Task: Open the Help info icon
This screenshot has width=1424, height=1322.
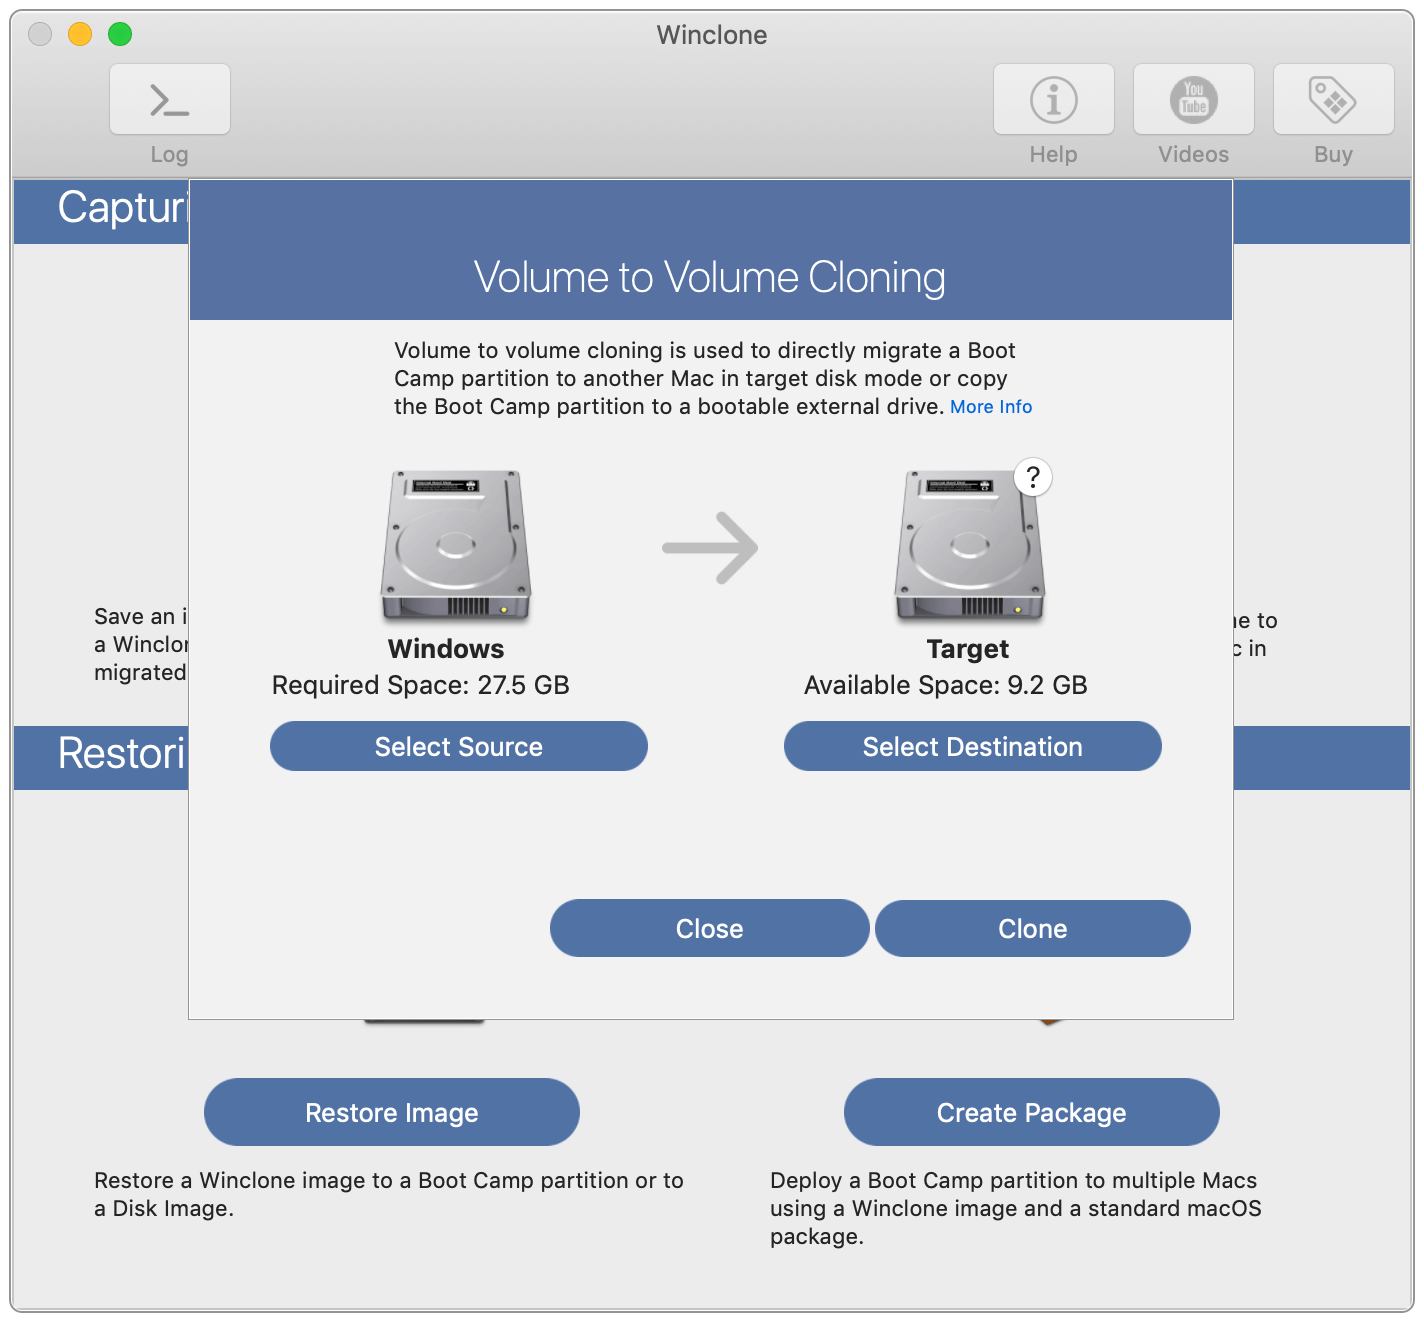Action: (1053, 100)
